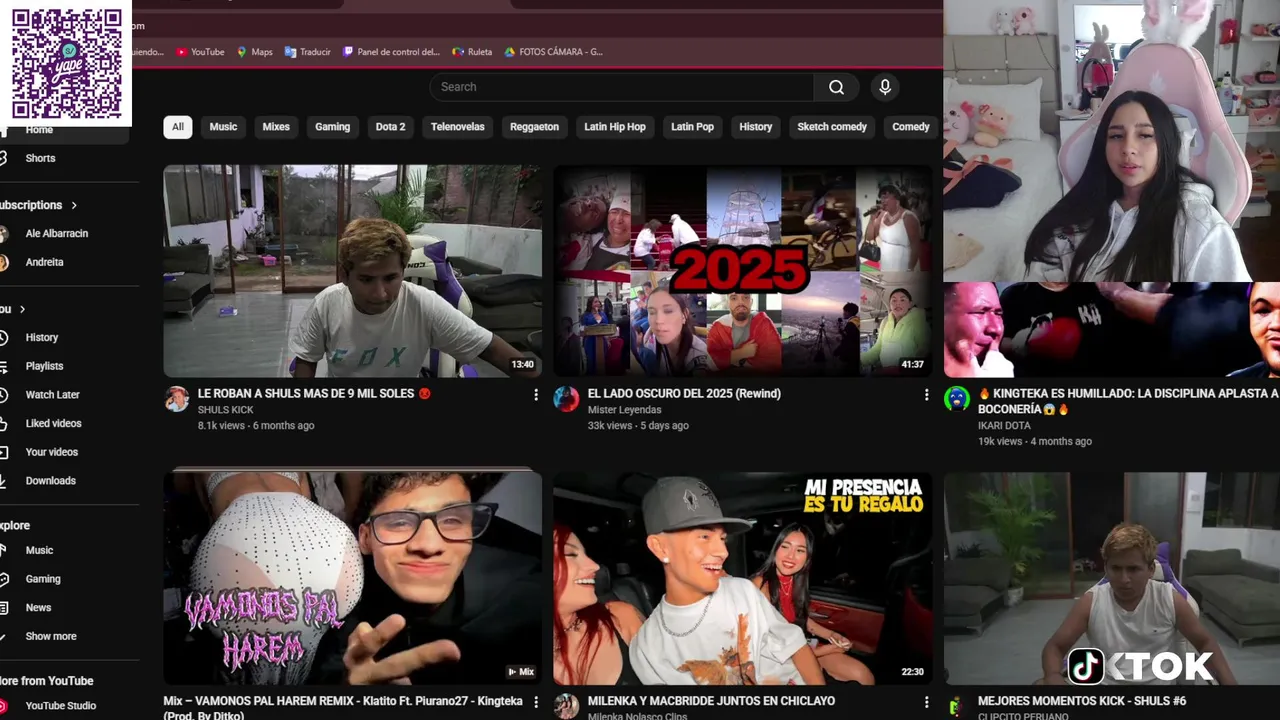Select the Mixes filter chip
This screenshot has height=720, width=1280.
[x=276, y=127]
